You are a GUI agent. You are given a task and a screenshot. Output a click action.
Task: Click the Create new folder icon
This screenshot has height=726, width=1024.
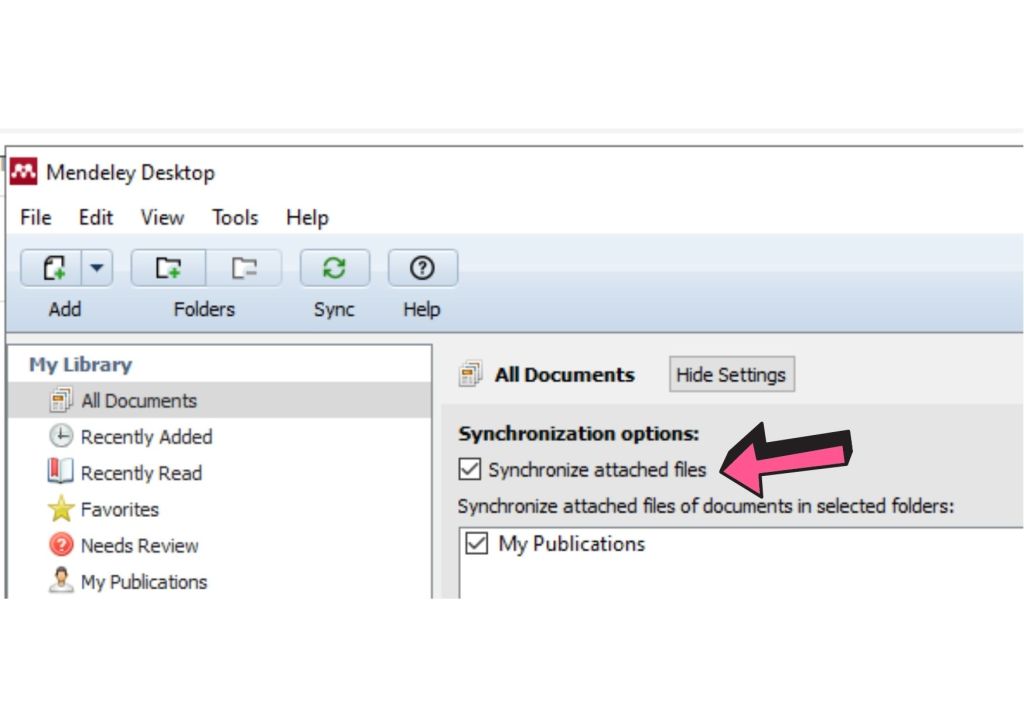(x=168, y=268)
